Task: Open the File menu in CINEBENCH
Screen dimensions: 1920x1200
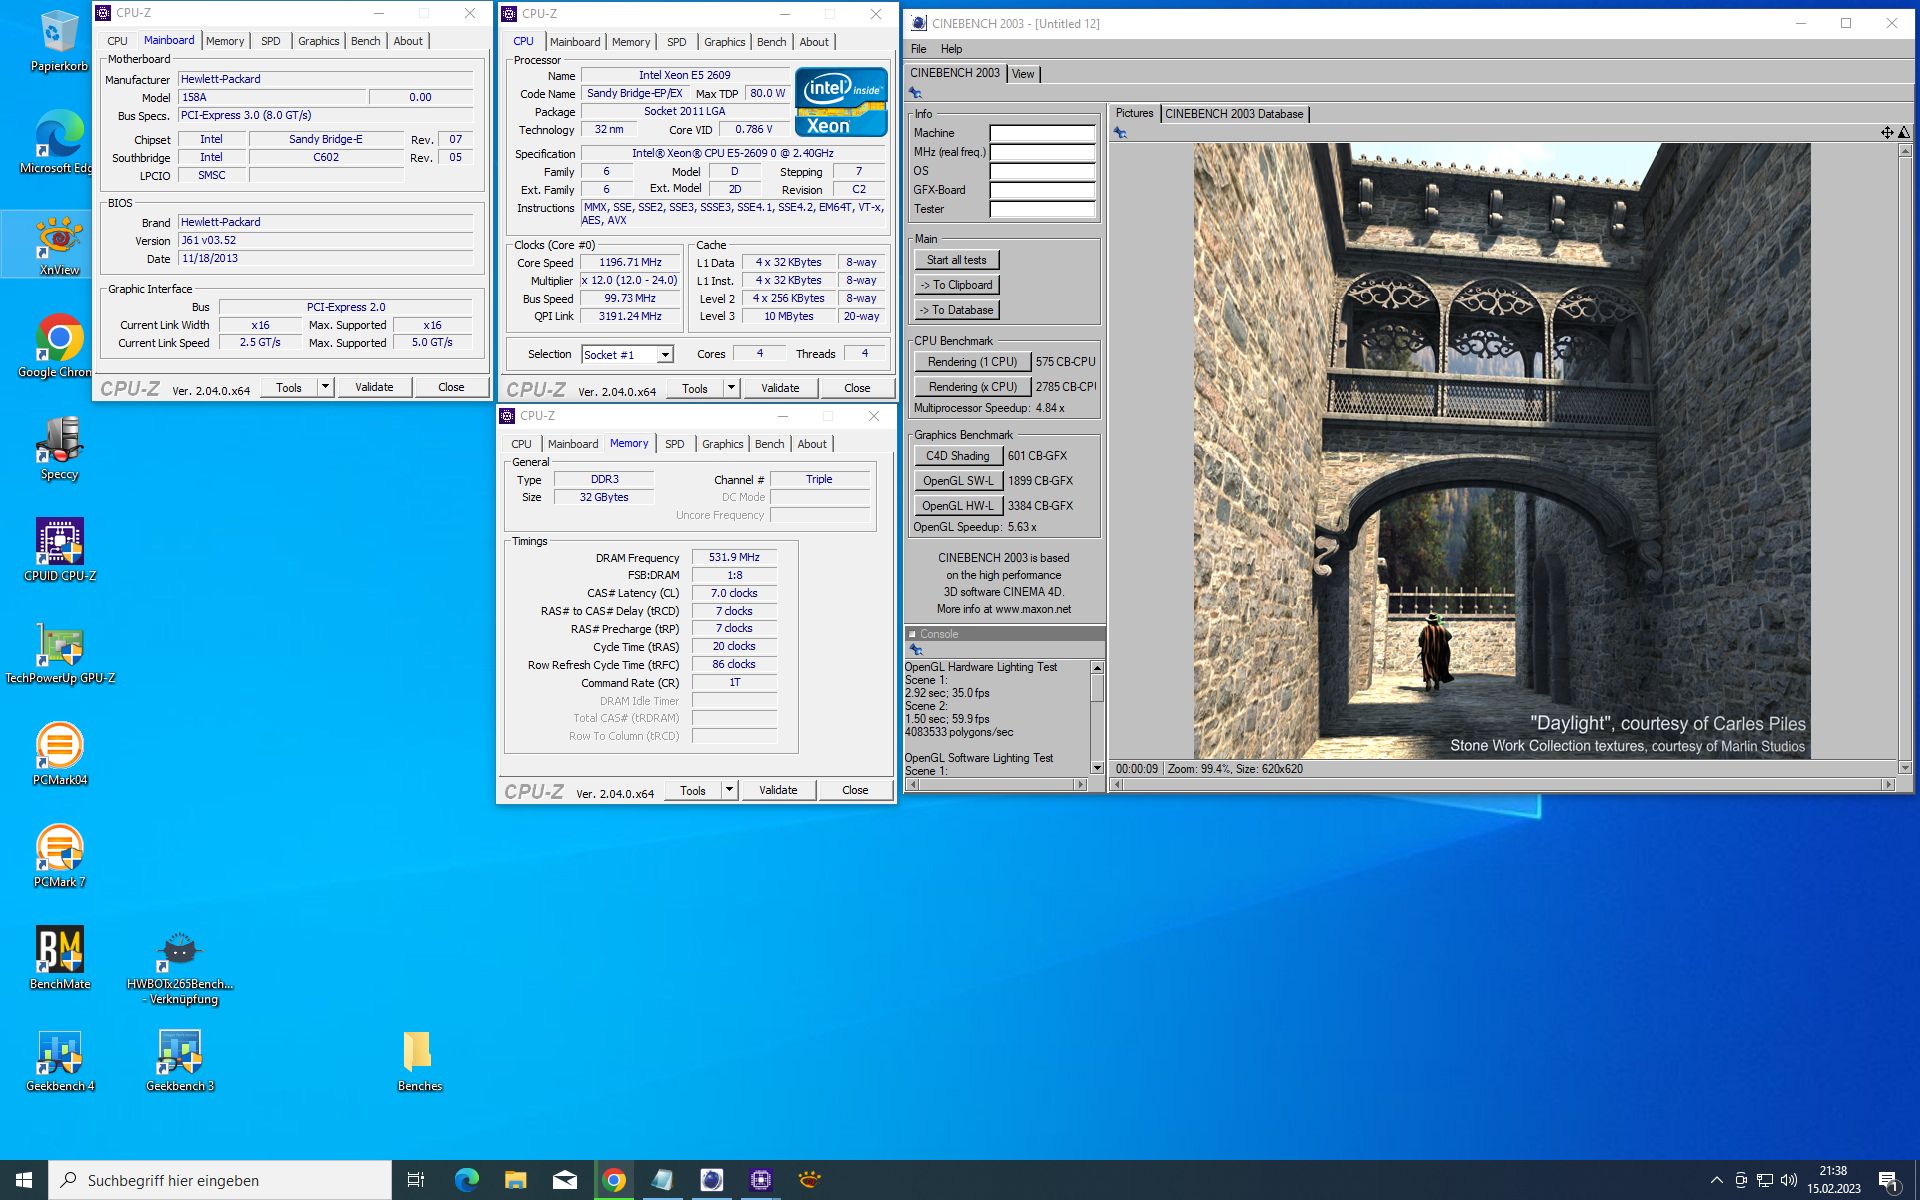Action: [918, 49]
